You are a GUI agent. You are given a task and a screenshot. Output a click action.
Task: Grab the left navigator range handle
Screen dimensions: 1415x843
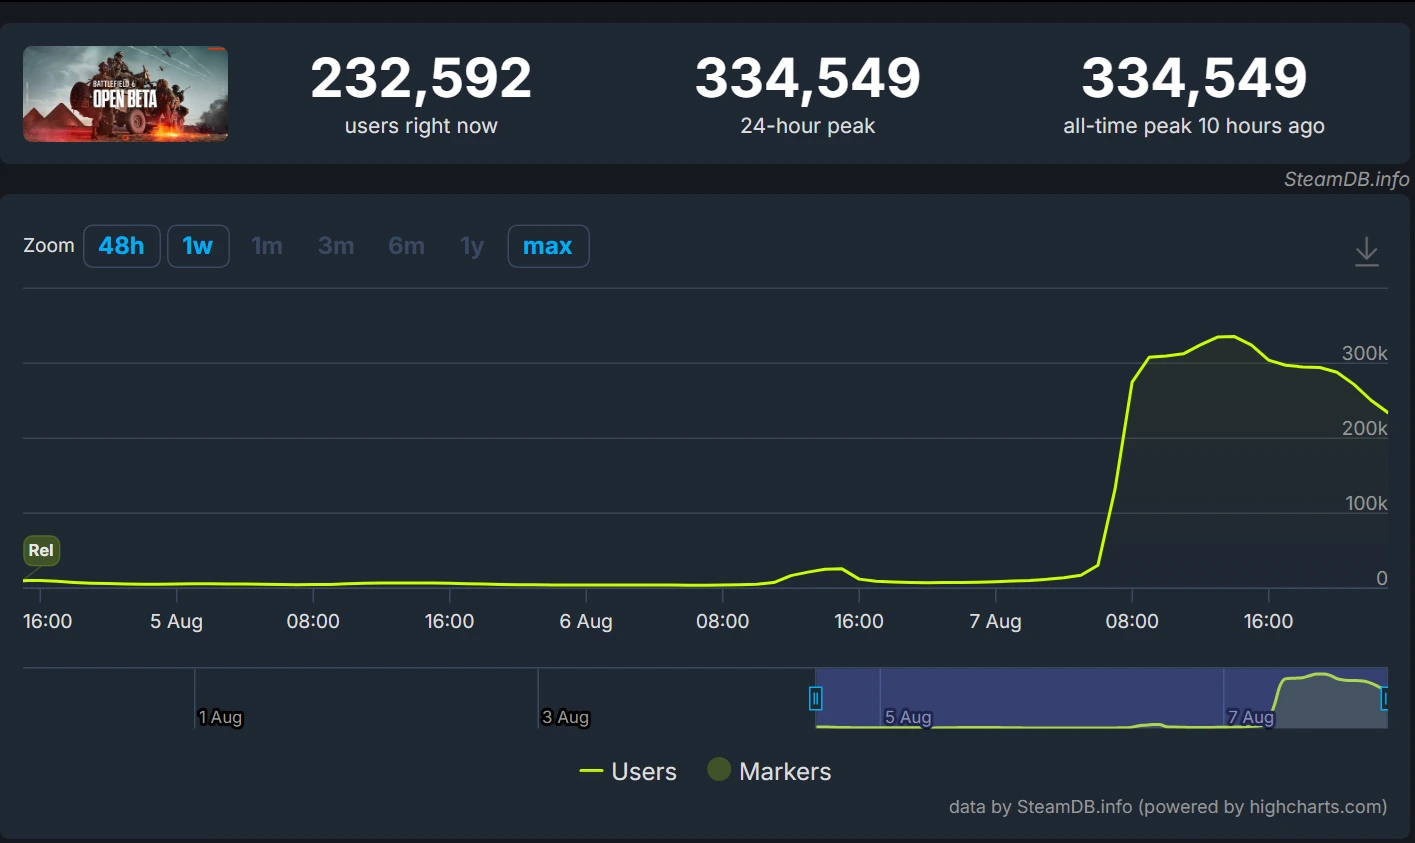pyautogui.click(x=816, y=698)
